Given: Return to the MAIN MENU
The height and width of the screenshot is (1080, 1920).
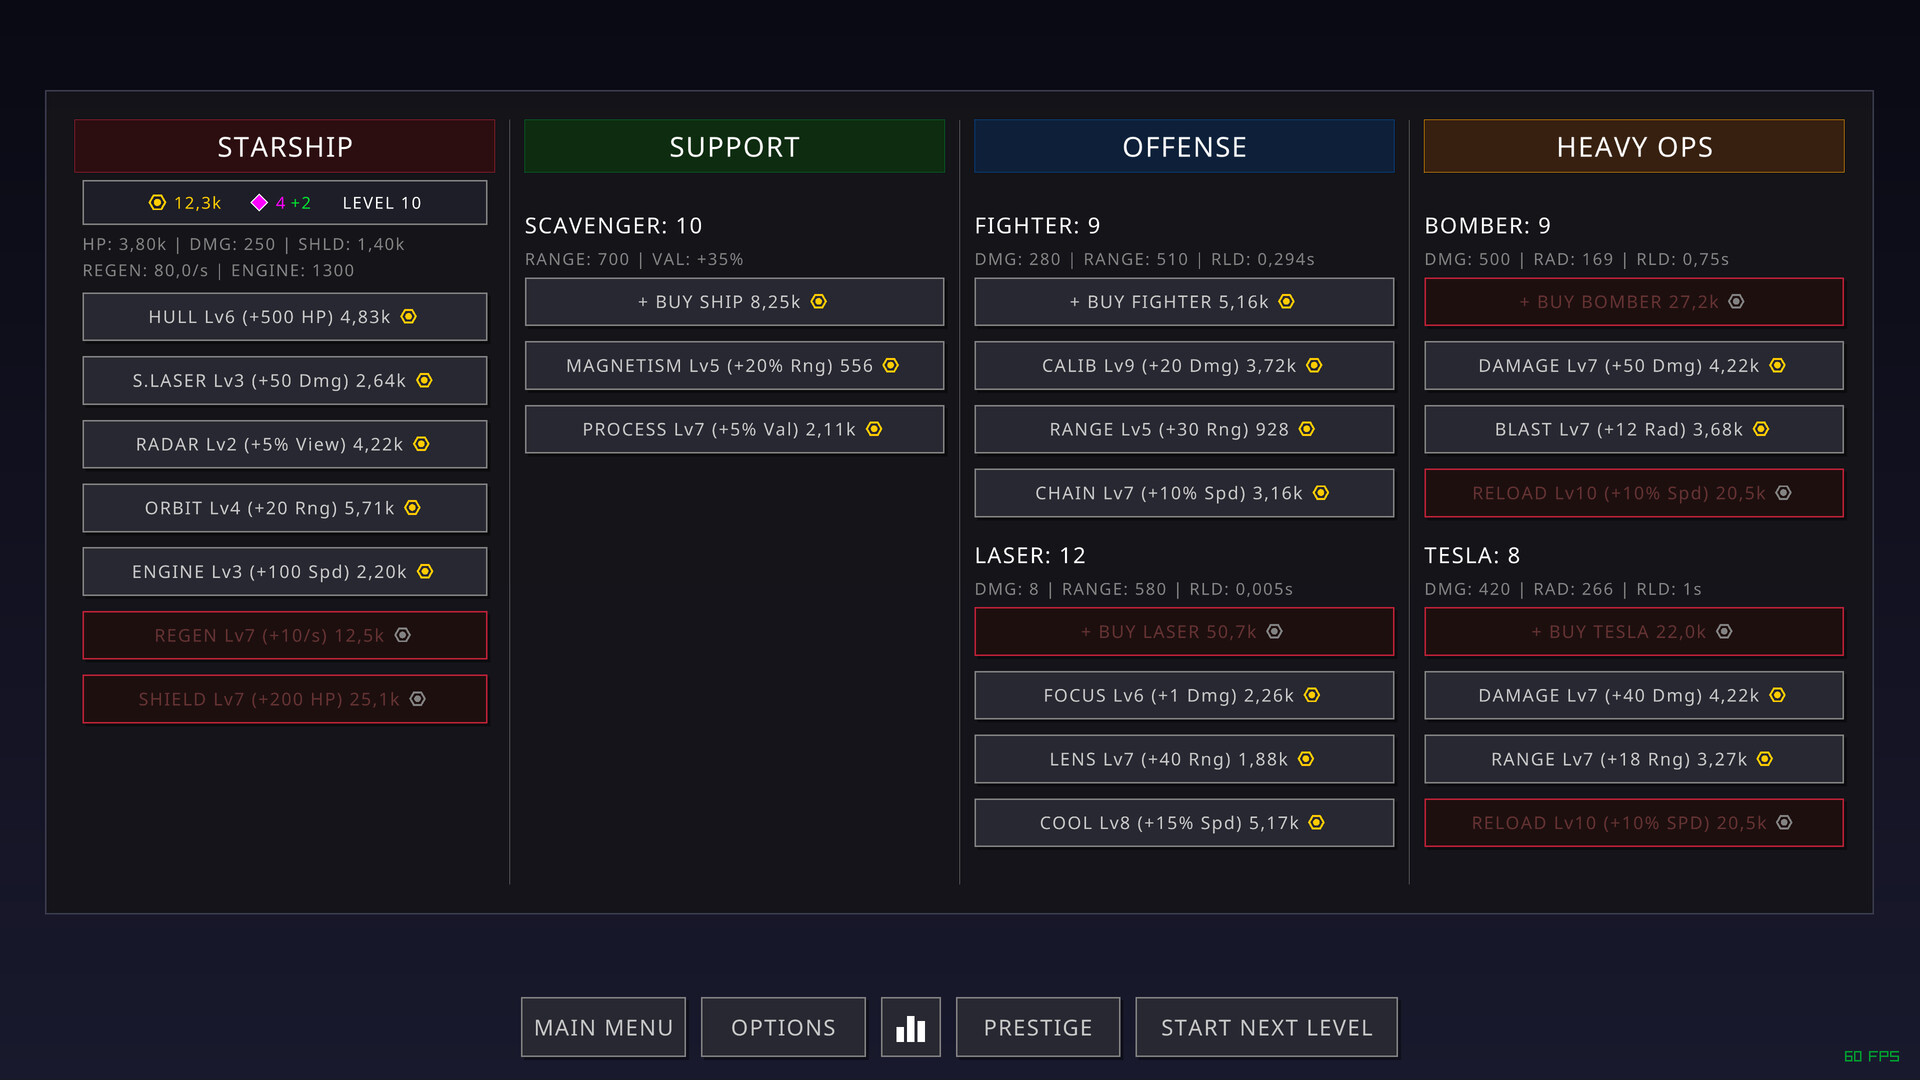Looking at the screenshot, I should tap(603, 1027).
